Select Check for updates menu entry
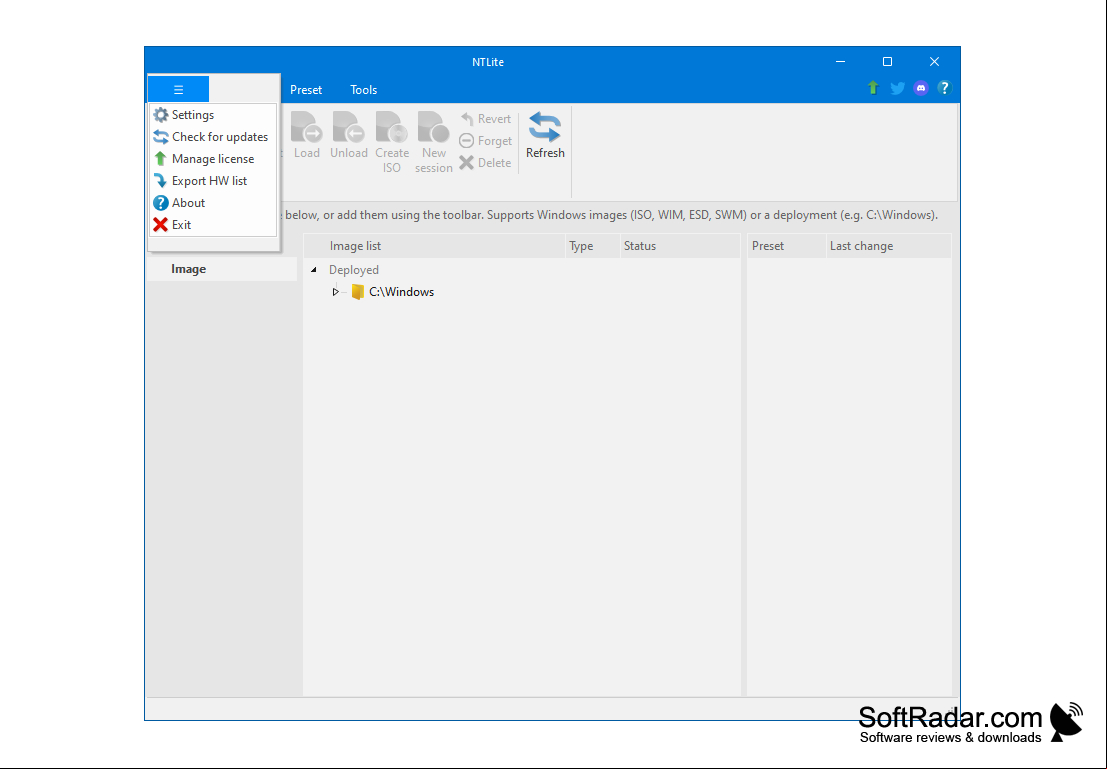This screenshot has height=769, width=1107. coord(213,136)
